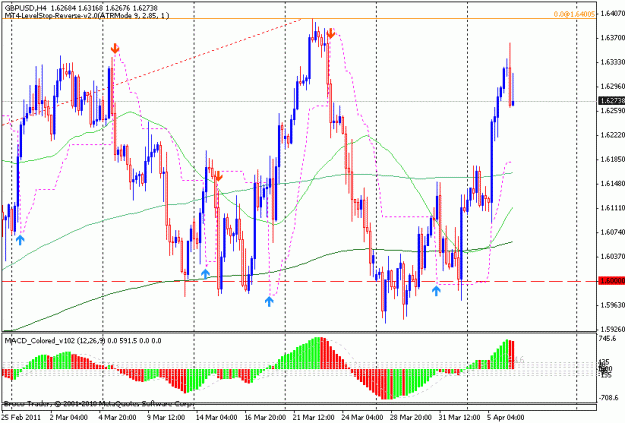
Task: Click the 1.60370 price axis label
Action: tap(612, 256)
